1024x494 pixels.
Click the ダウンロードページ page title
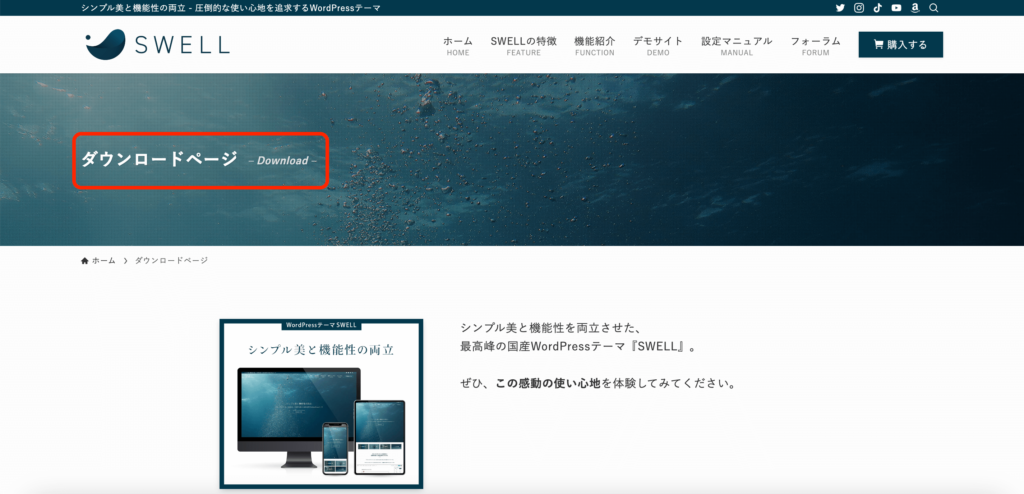159,159
